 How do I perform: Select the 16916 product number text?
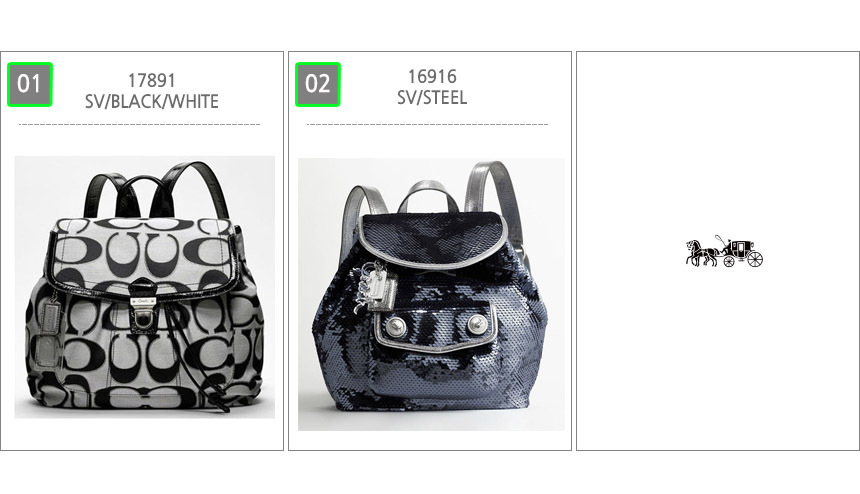point(432,76)
